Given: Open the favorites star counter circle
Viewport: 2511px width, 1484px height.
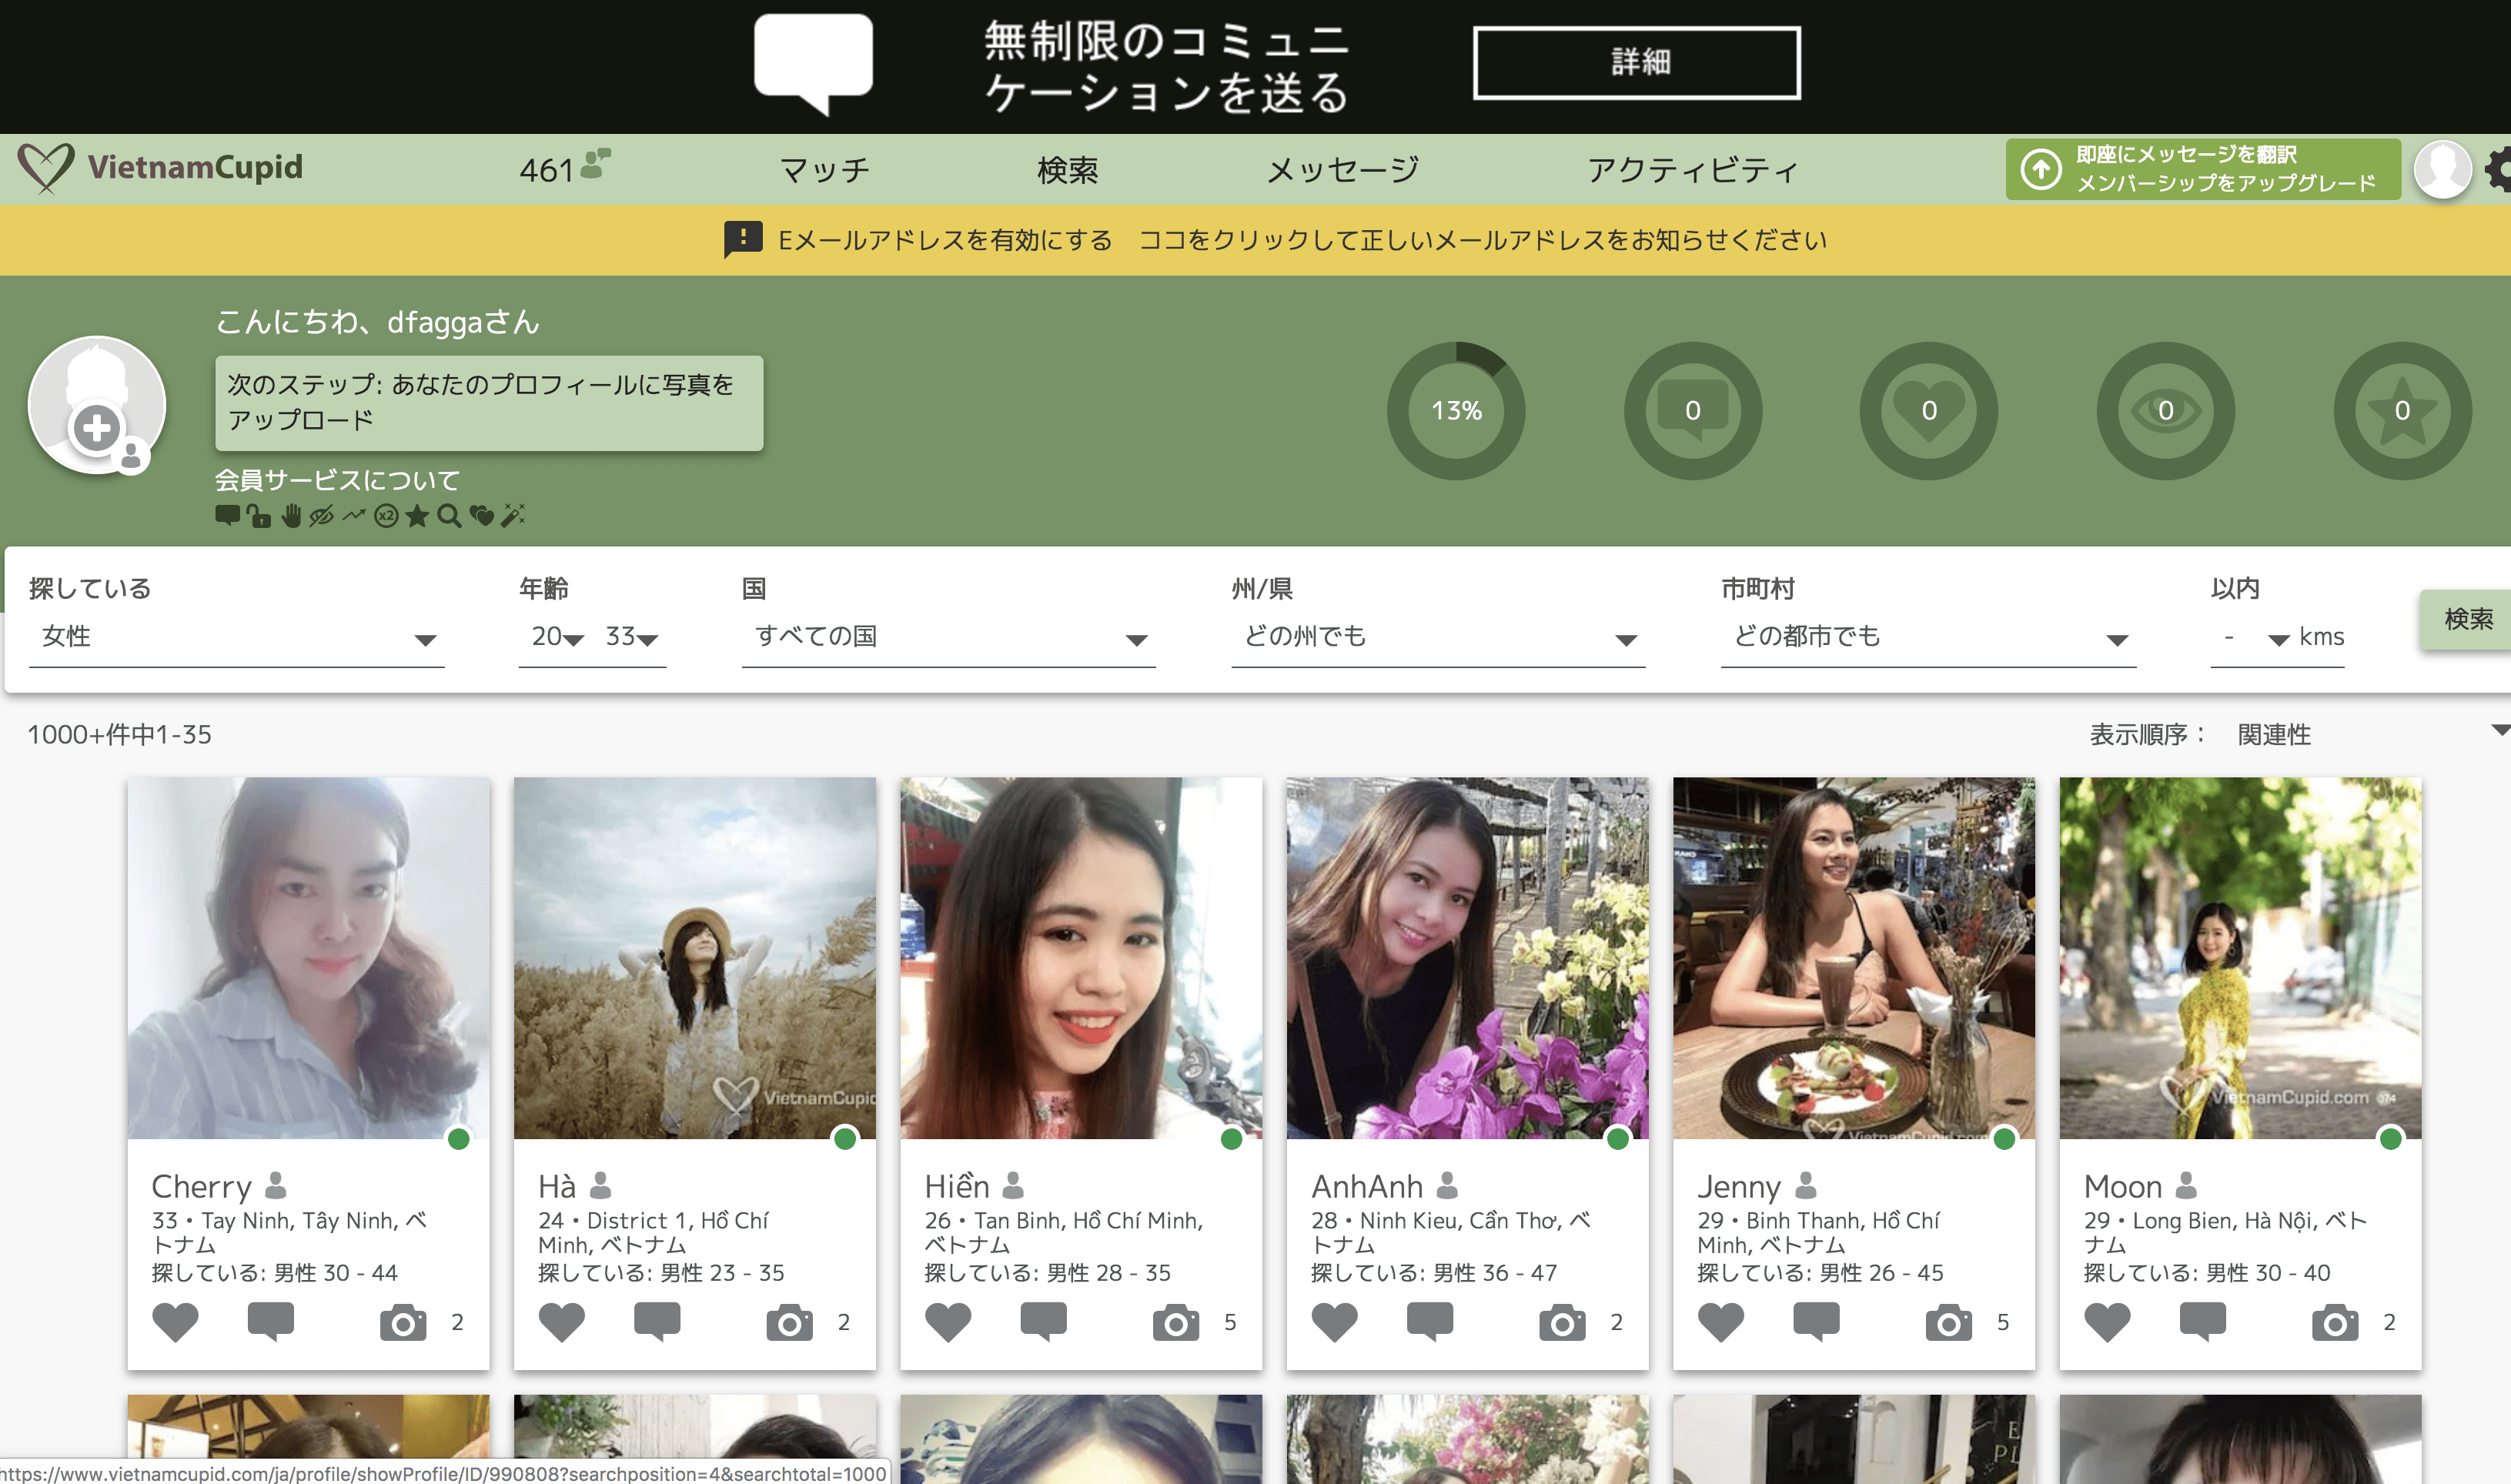Looking at the screenshot, I should coord(2402,410).
